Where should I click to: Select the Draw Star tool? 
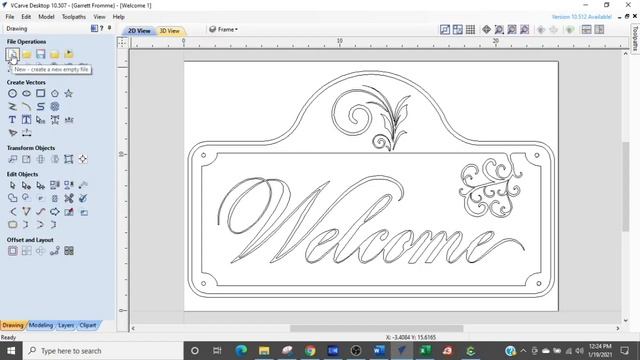(x=69, y=93)
